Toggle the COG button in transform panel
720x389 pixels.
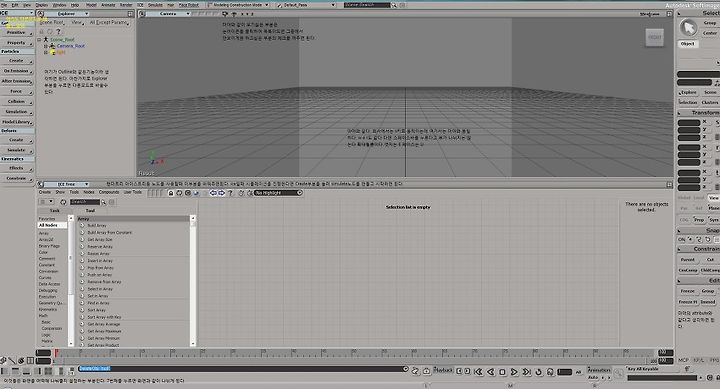pos(684,220)
